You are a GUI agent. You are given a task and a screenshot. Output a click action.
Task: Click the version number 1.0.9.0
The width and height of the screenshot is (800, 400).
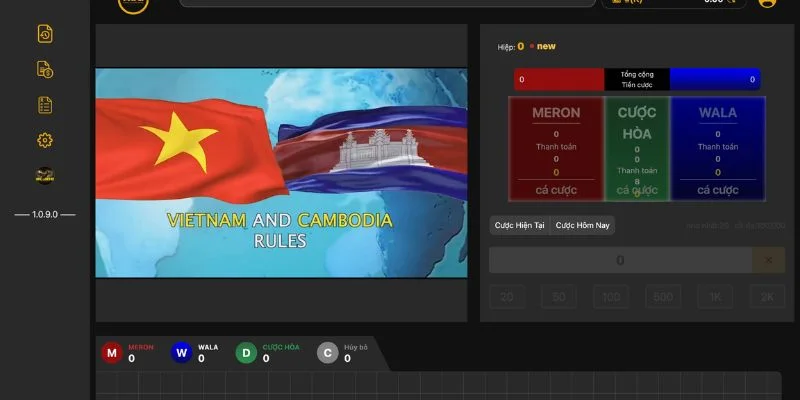45,214
